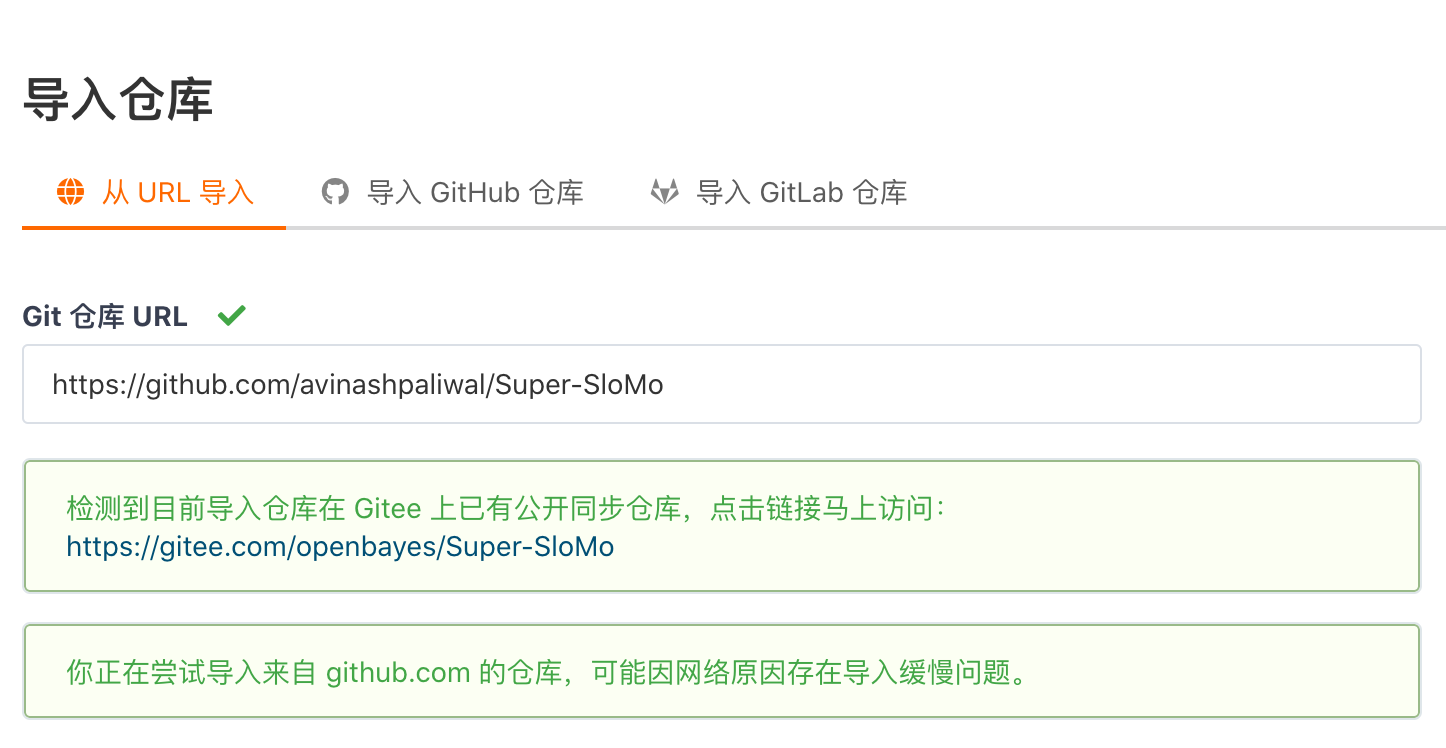Click github.com in the slow-import warning
Viewport: 1446px width, 748px height.
pyautogui.click(x=398, y=673)
